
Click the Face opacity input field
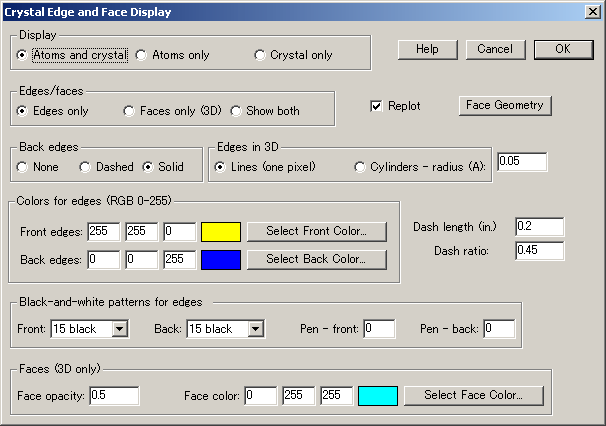pos(113,395)
